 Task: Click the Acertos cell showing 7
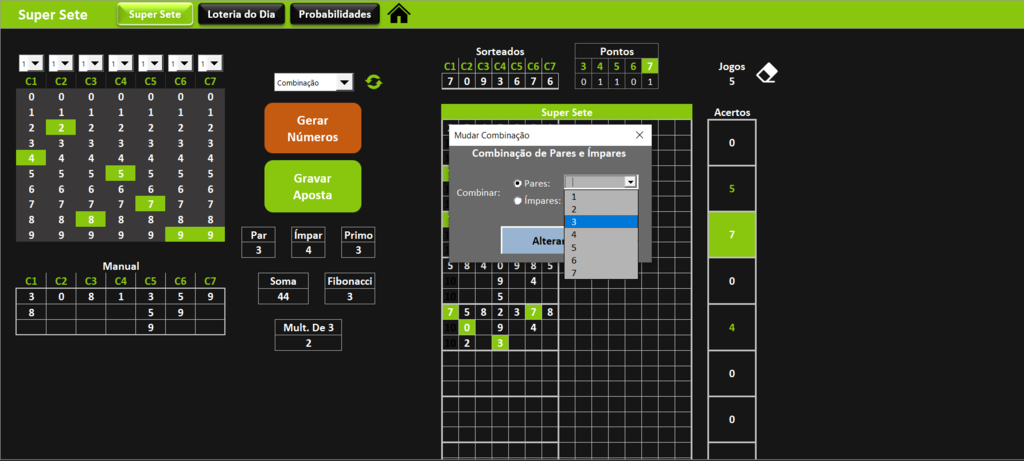coord(731,234)
